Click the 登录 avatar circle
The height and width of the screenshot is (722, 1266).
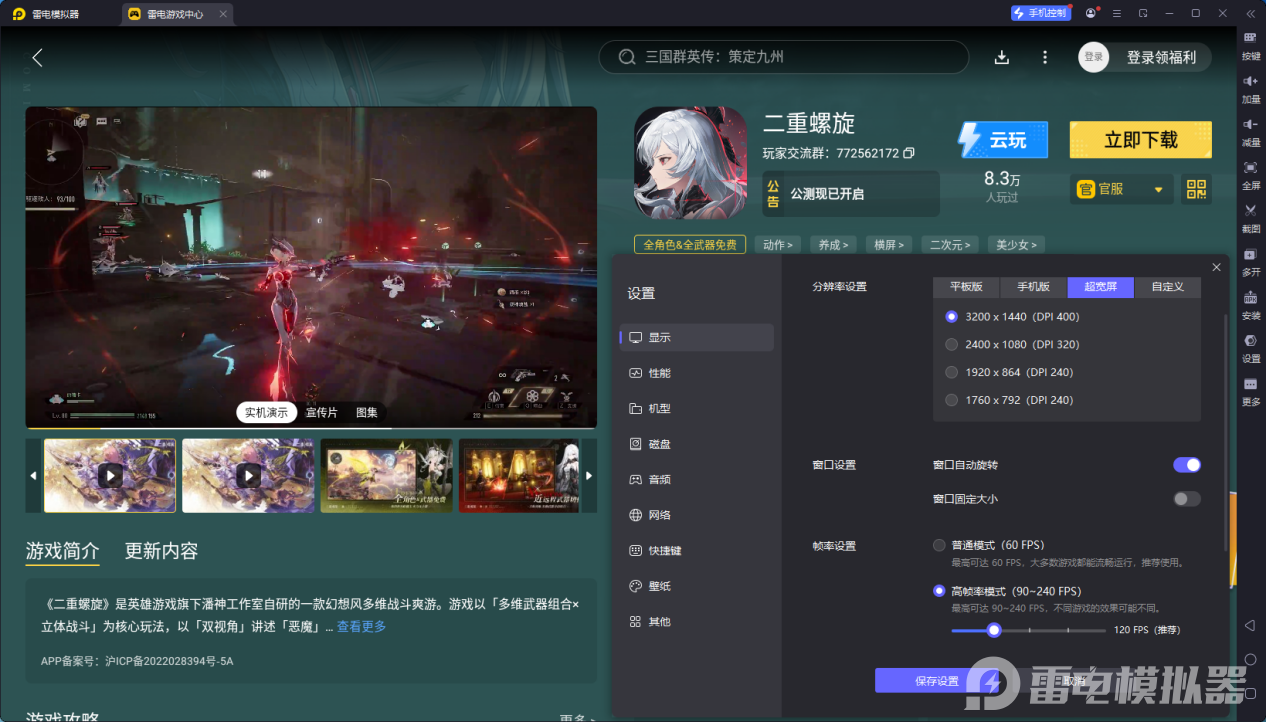(x=1093, y=57)
